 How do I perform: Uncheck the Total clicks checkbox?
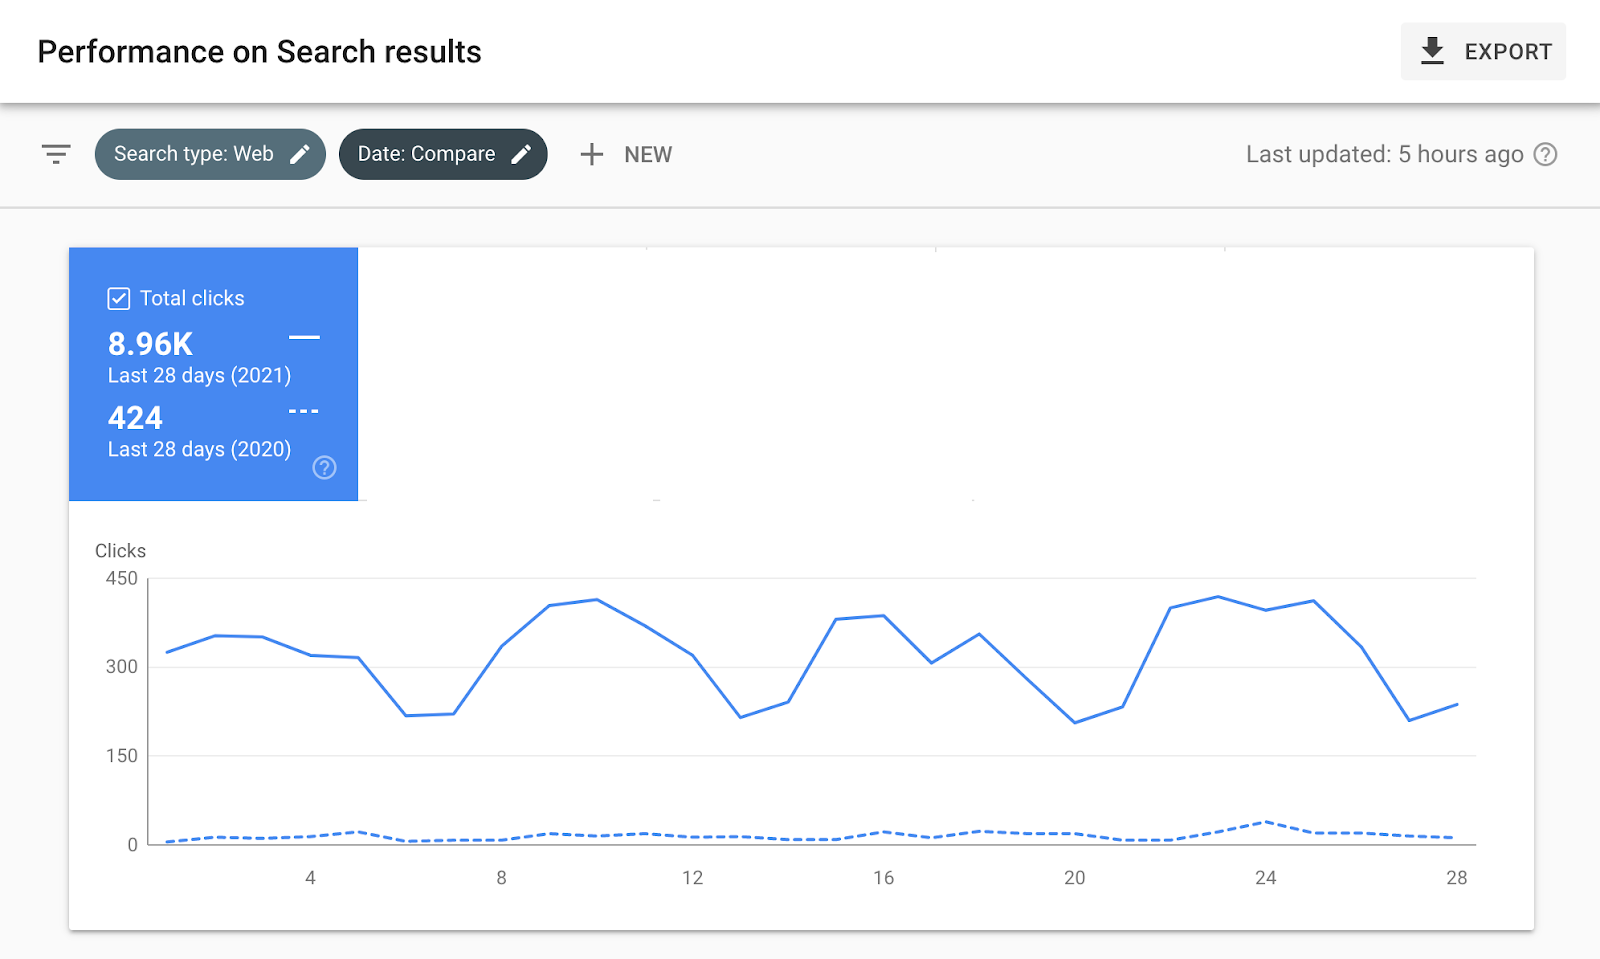pyautogui.click(x=118, y=298)
